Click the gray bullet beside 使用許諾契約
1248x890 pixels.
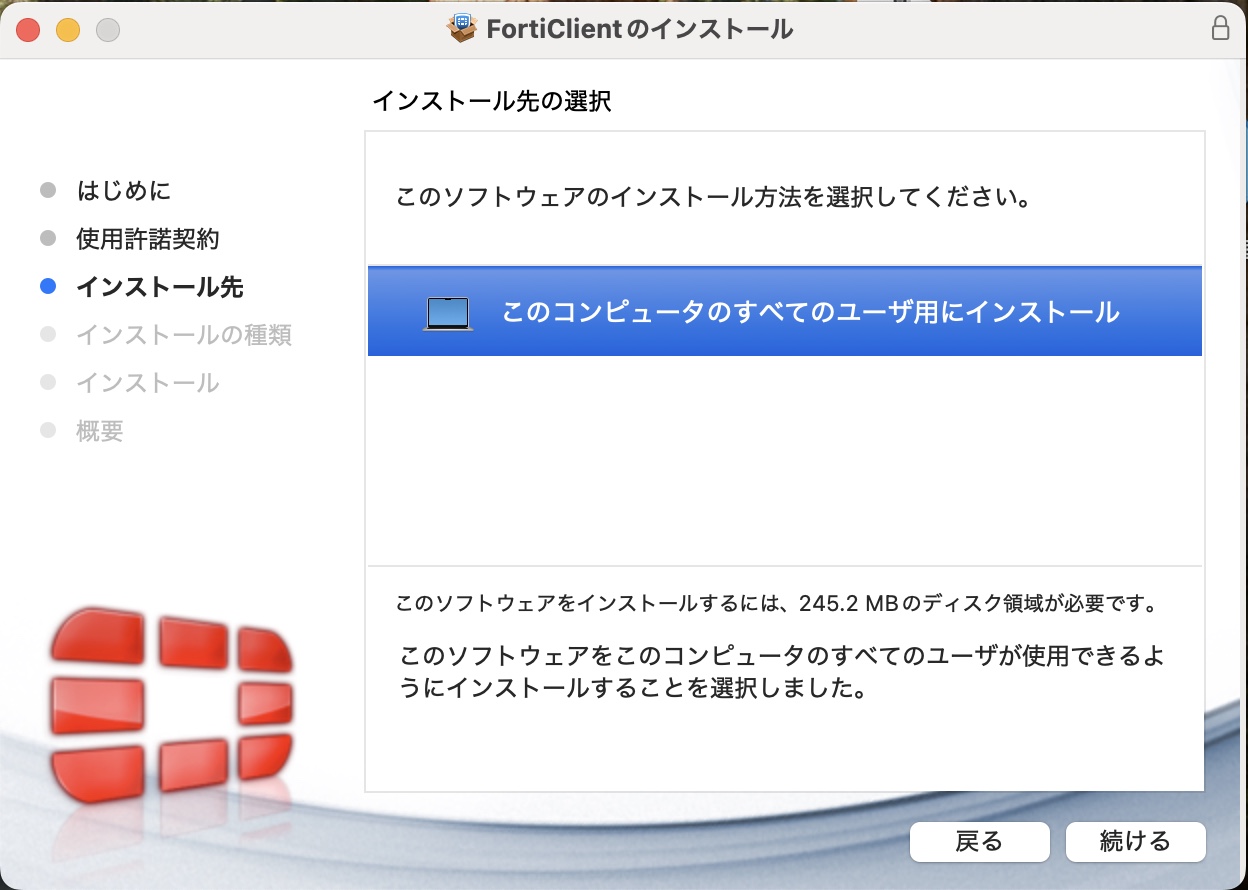[x=48, y=239]
